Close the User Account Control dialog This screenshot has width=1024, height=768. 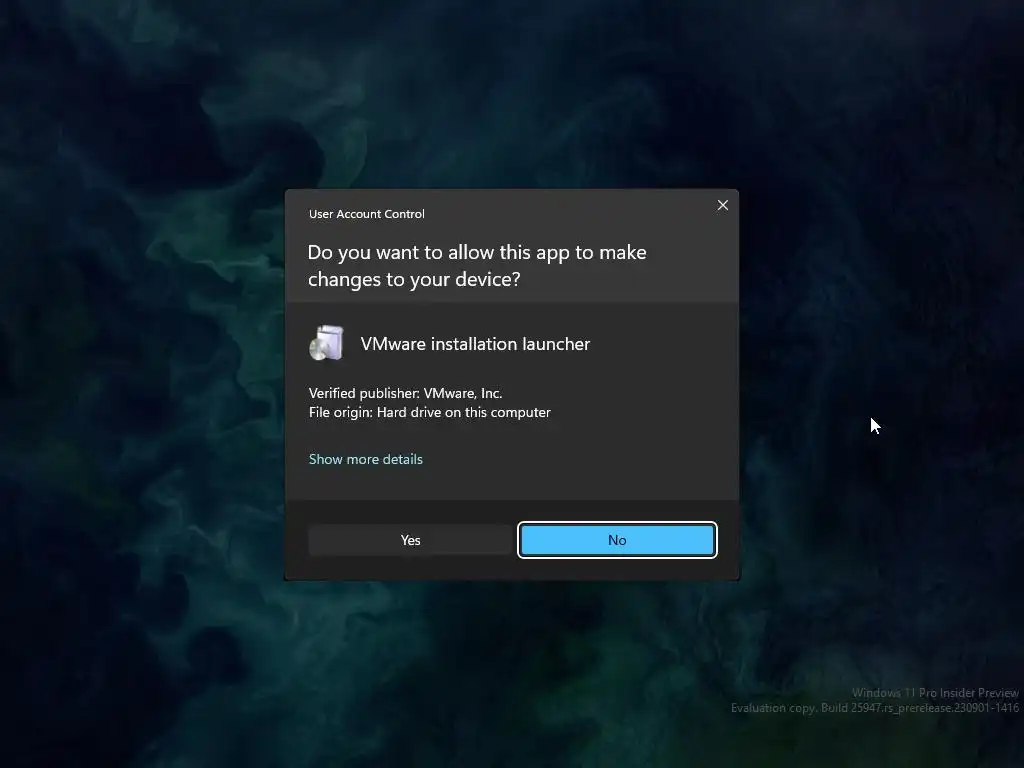point(723,205)
